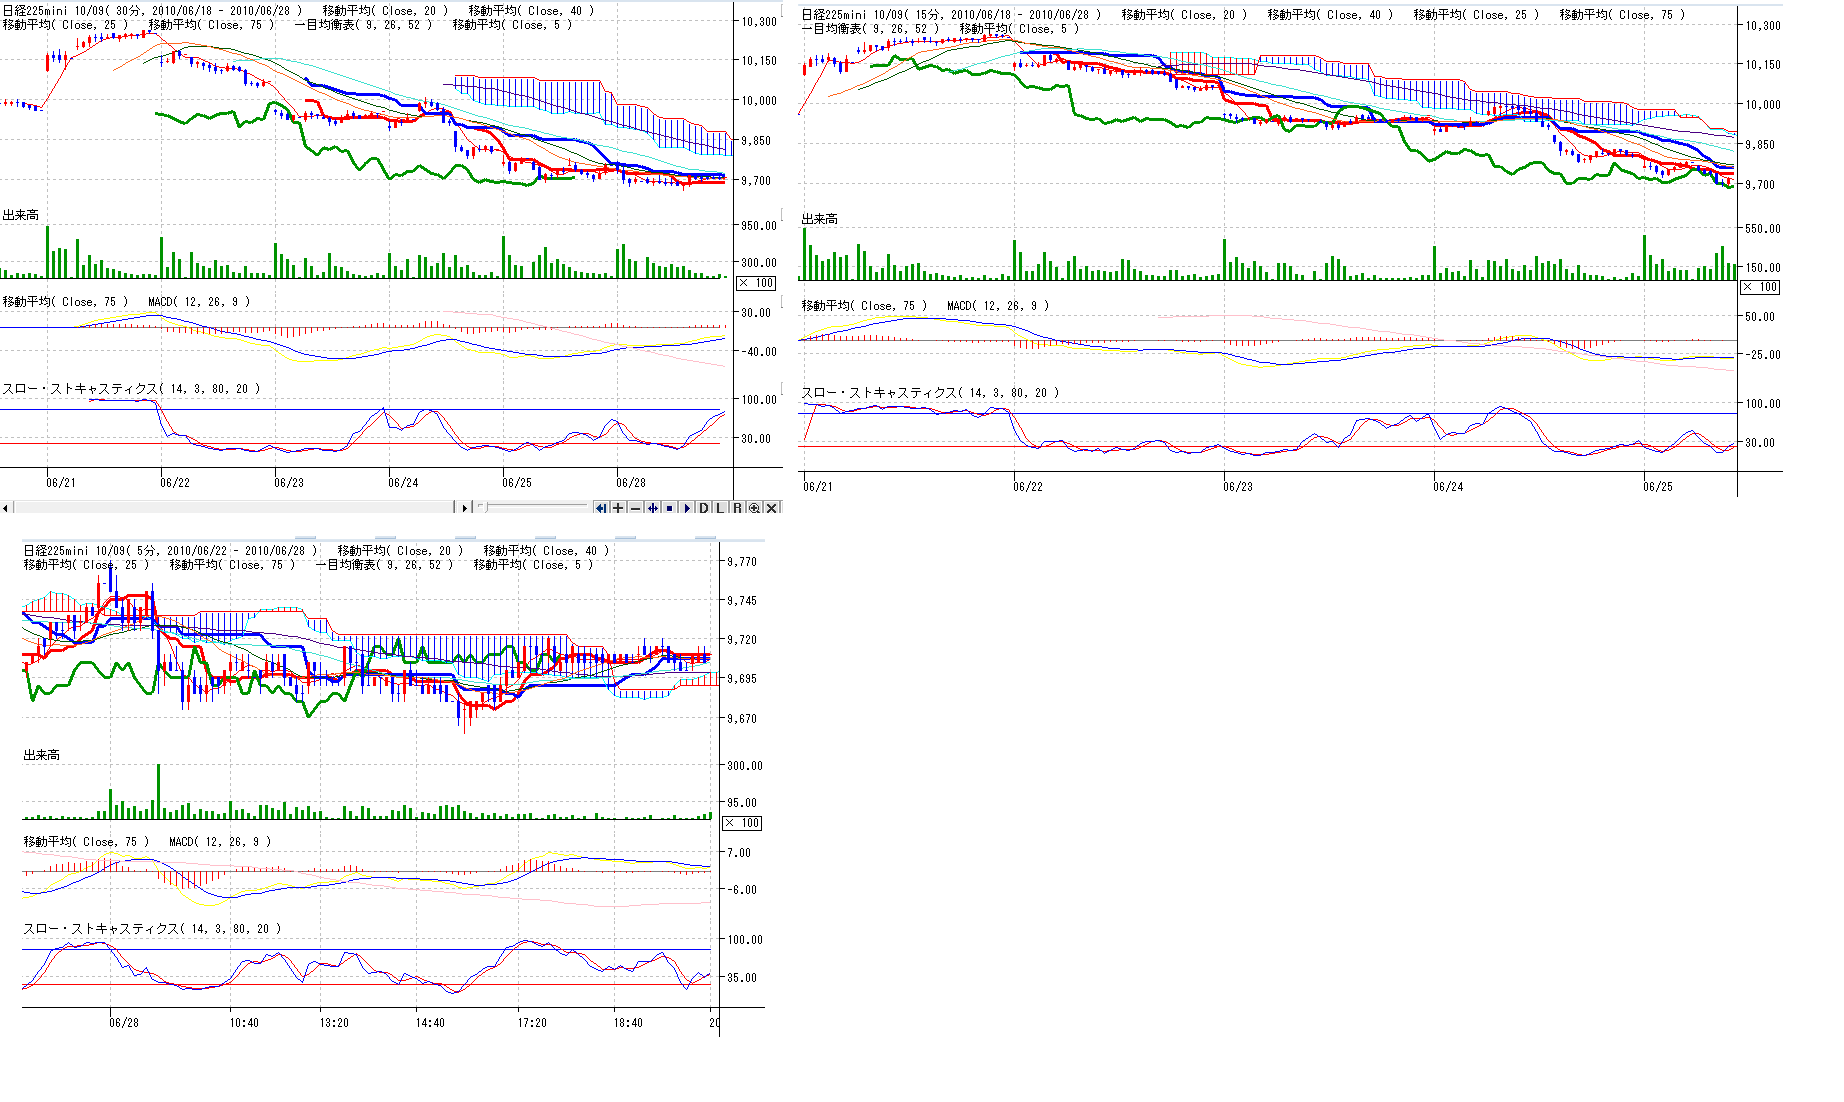Viewport: 1844px width, 1102px height.
Task: Click the magnifier zoom icon
Action: 754,508
